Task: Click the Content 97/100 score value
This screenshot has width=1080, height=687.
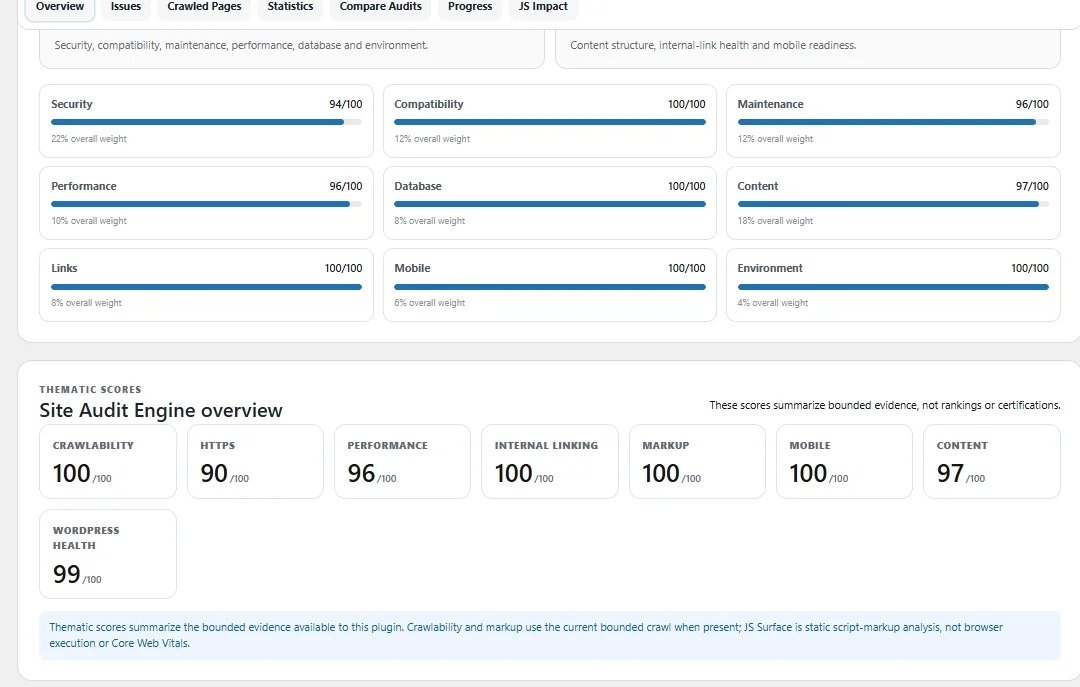Action: pos(1032,186)
